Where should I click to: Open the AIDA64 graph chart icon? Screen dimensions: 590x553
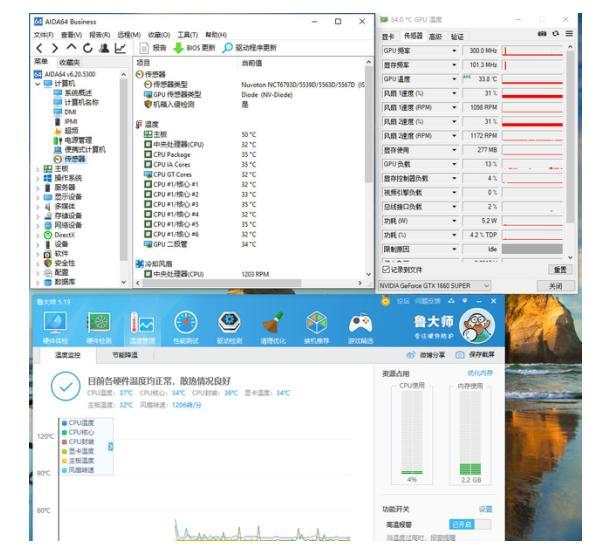pos(120,48)
